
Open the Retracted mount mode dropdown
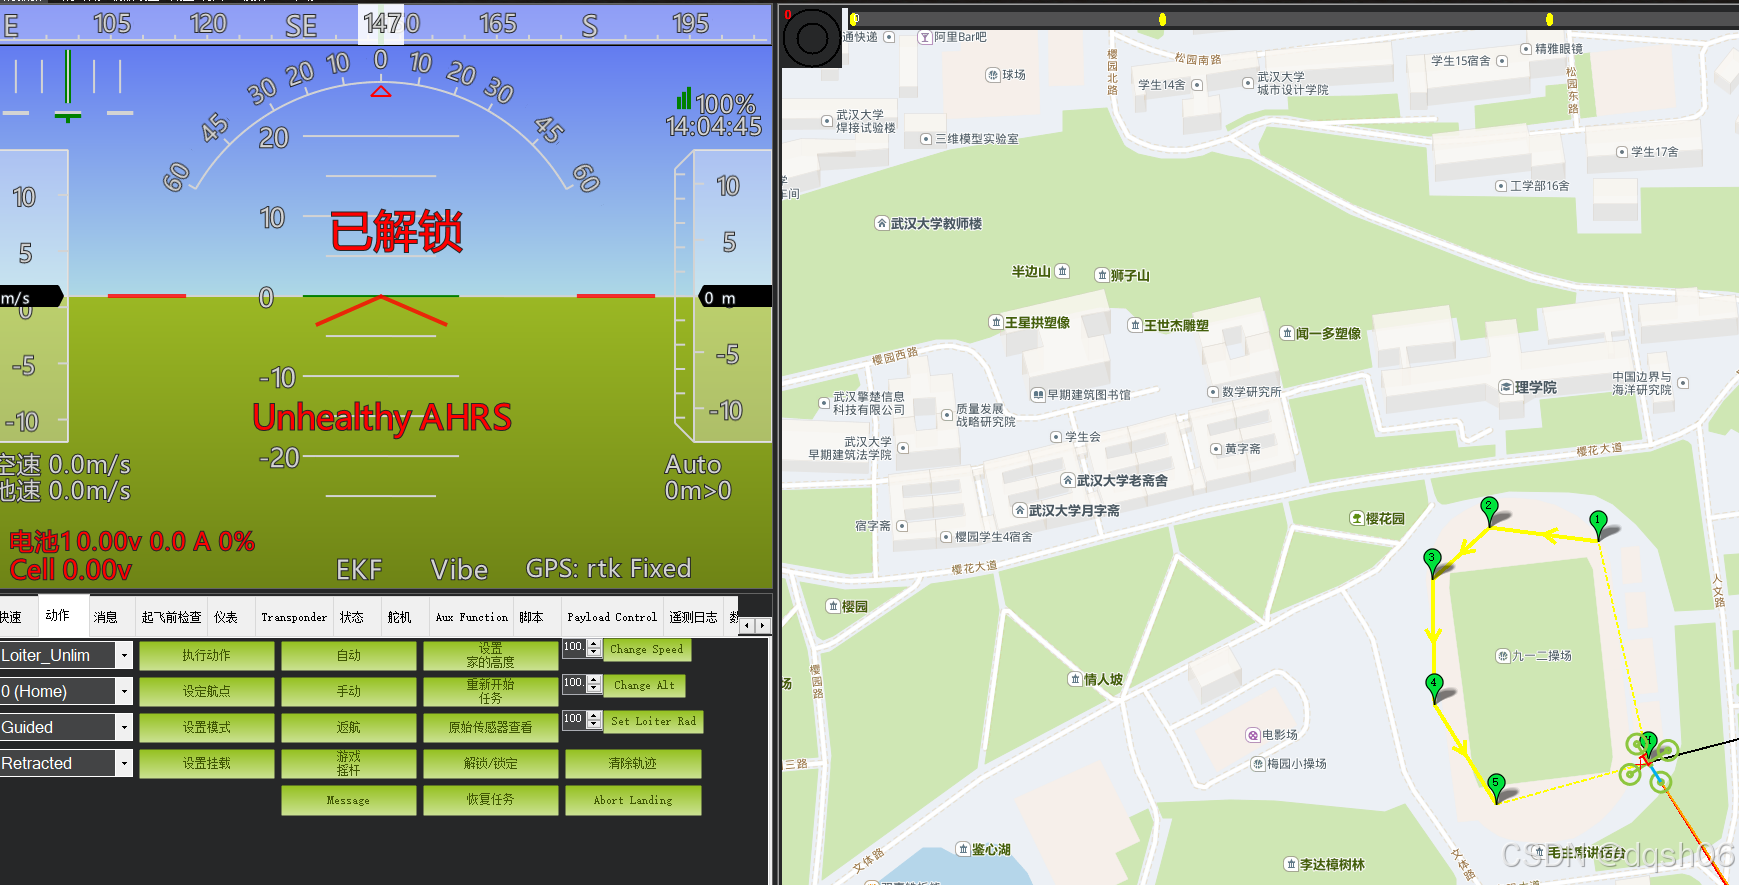(124, 763)
